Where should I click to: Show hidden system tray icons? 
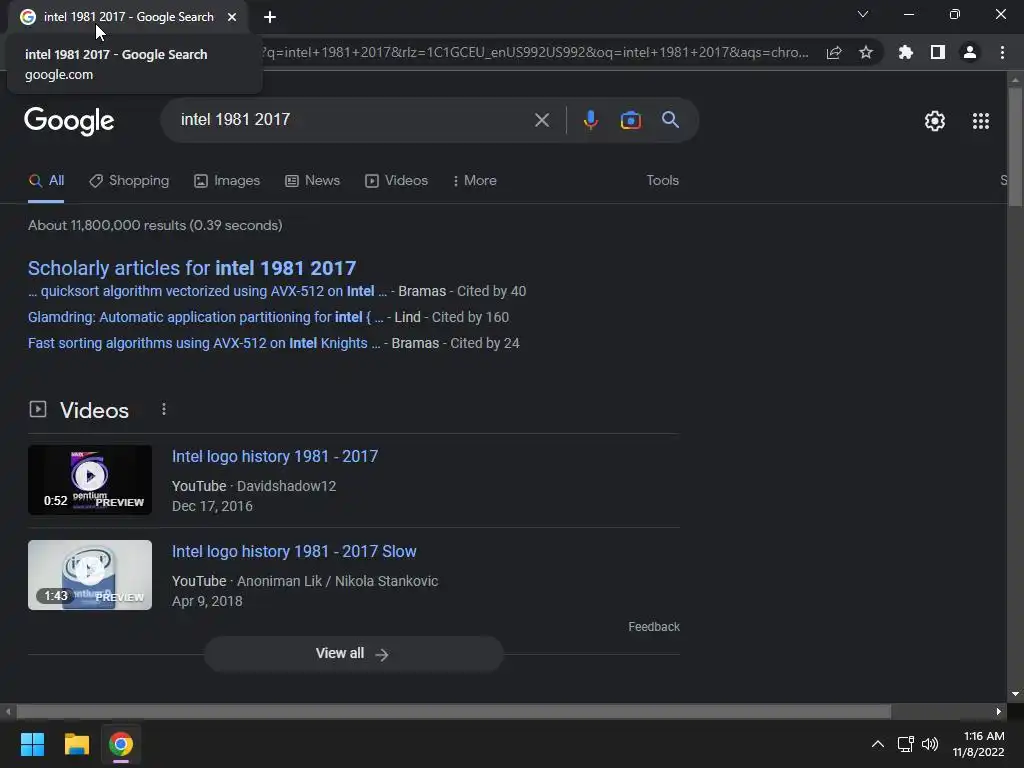[x=878, y=744]
